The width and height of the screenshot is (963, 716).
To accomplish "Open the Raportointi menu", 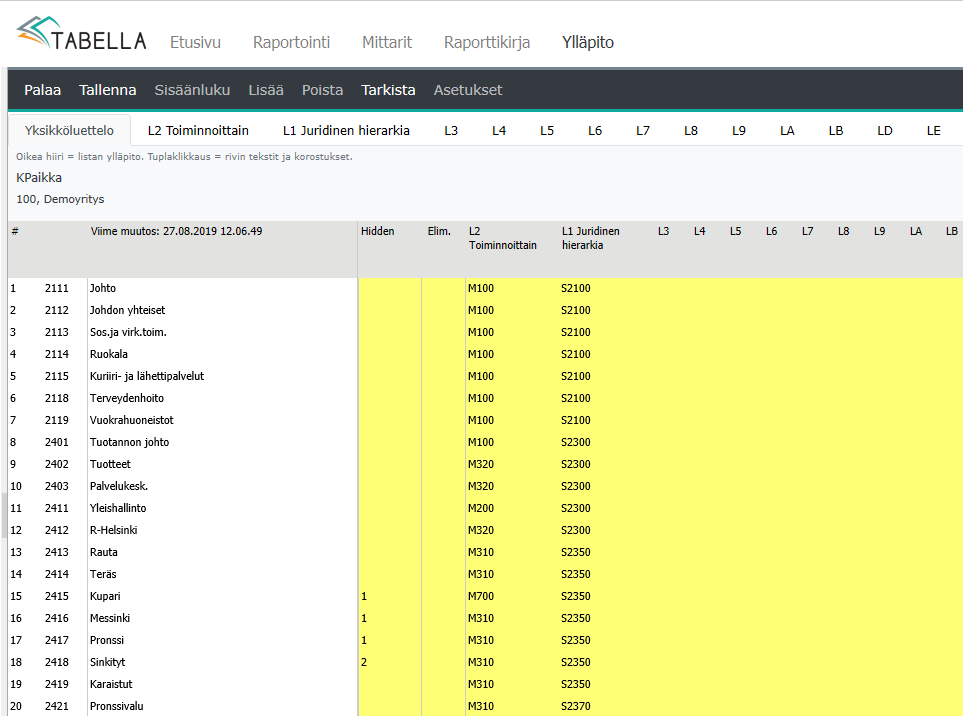I will tap(291, 42).
